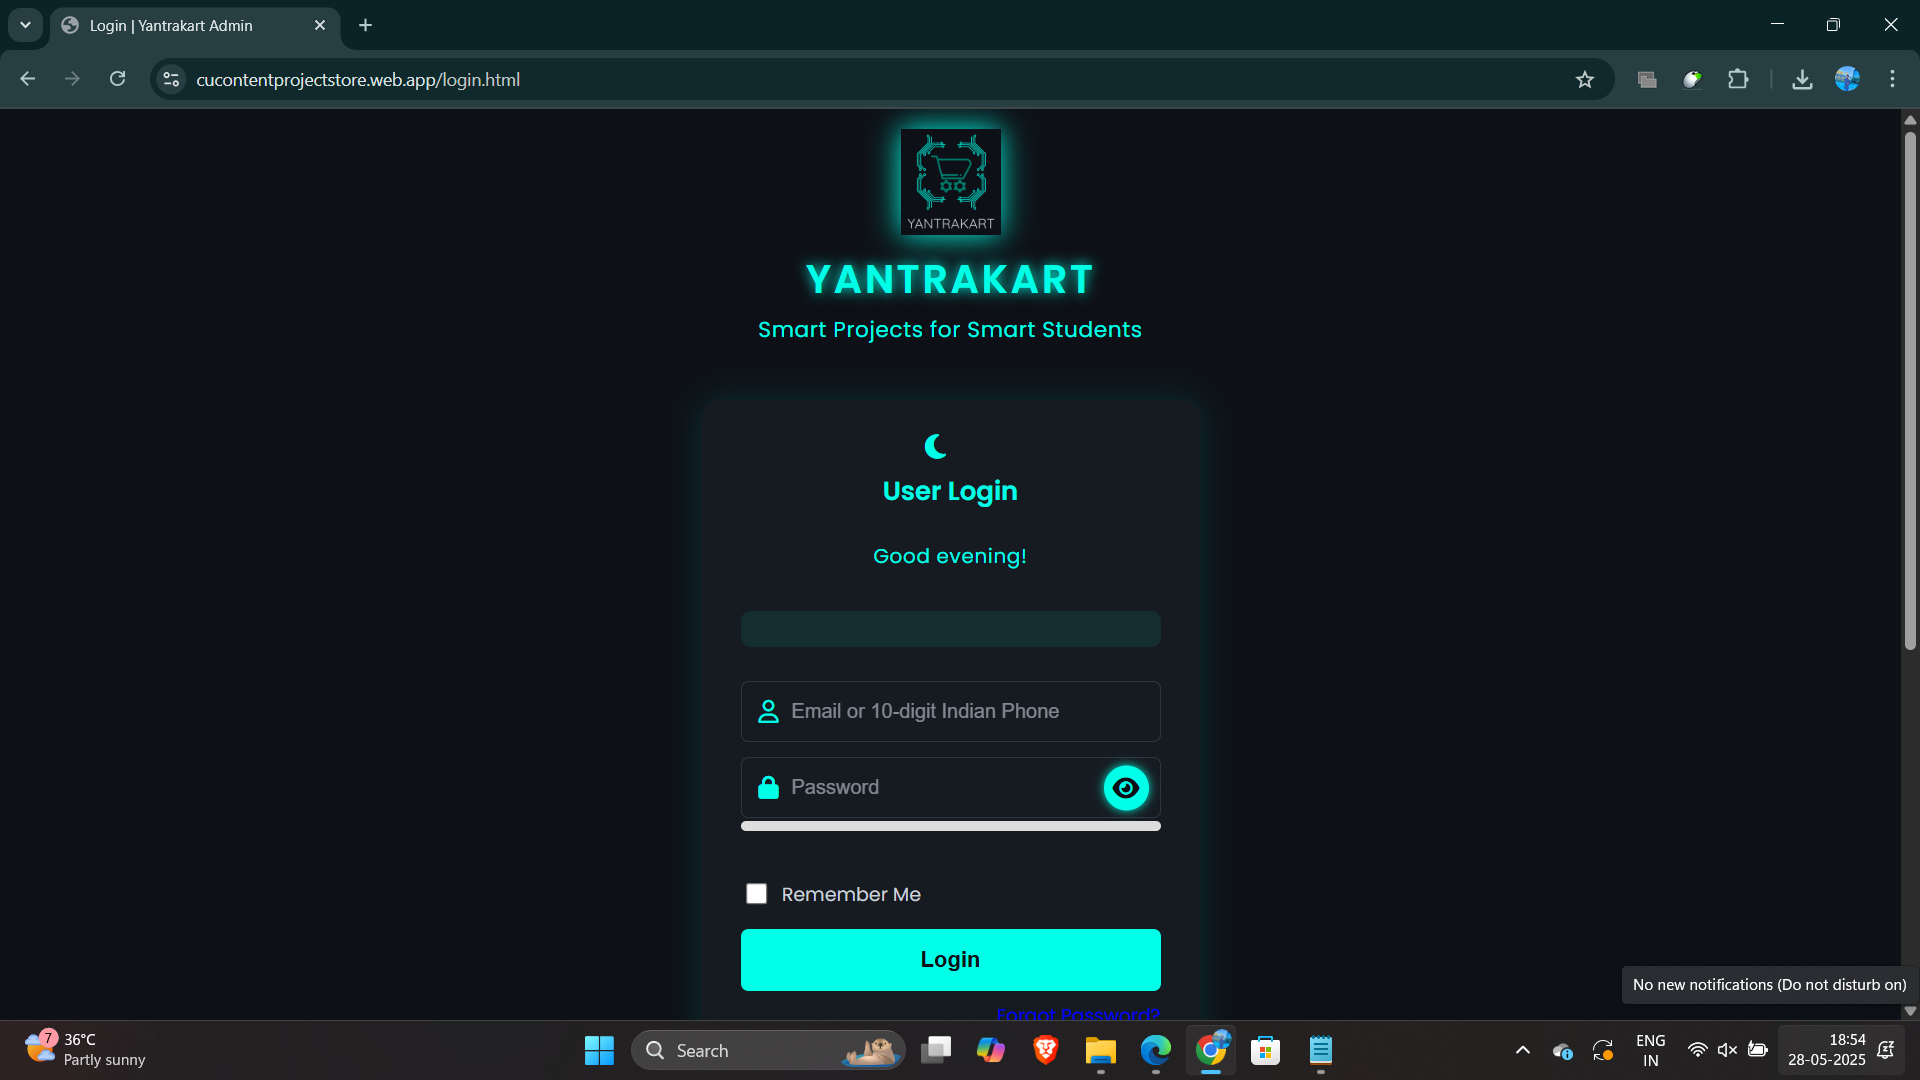
Task: Open Chrome's three-dot menu
Action: click(1892, 80)
